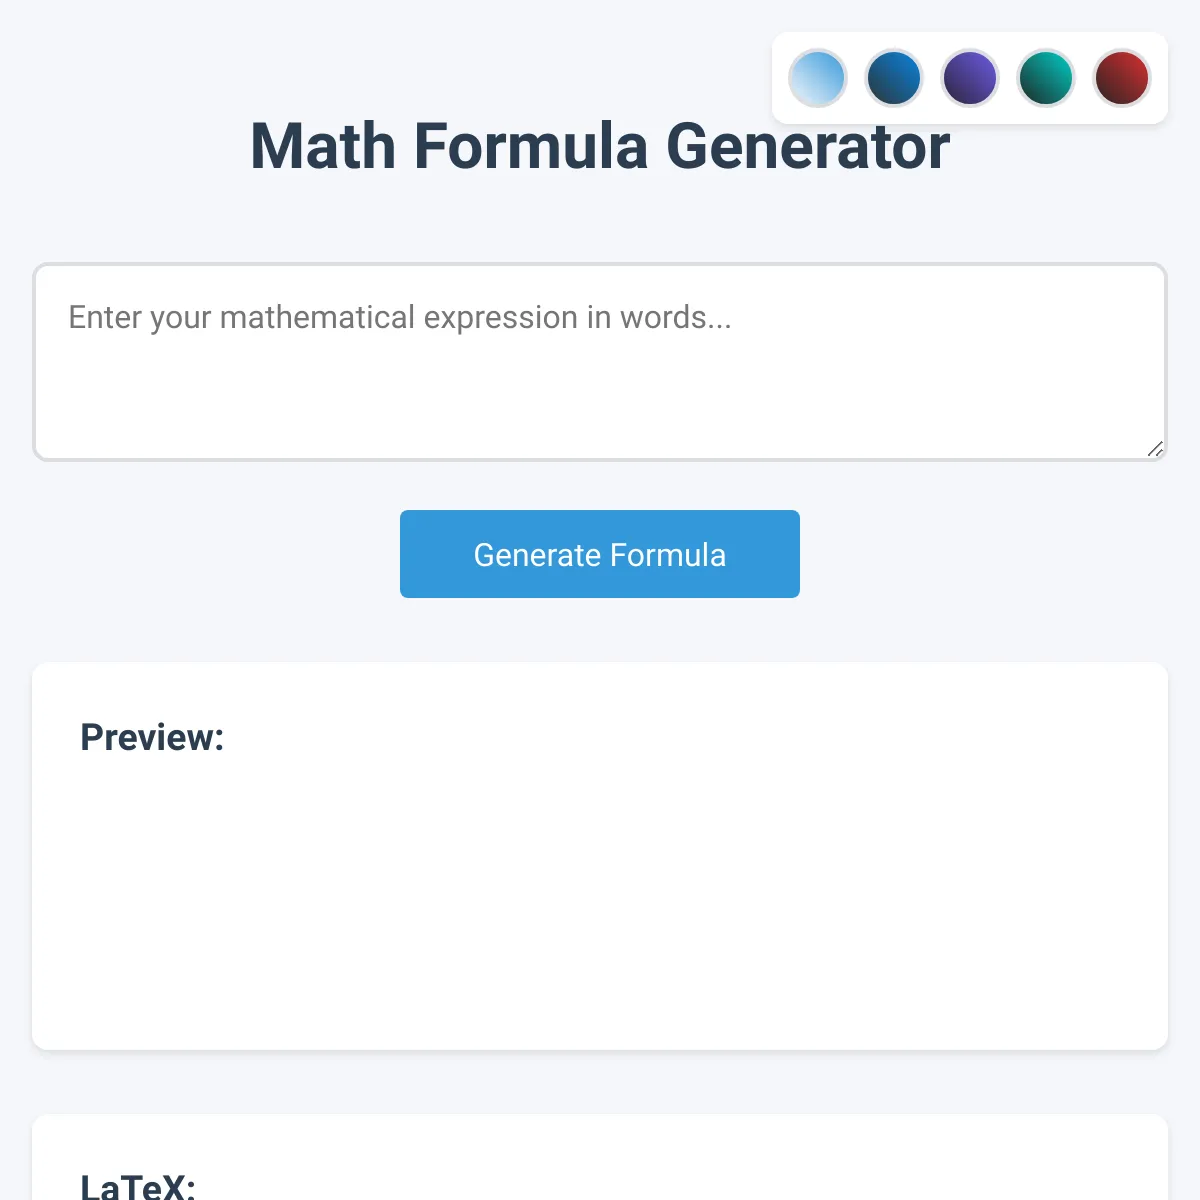Click the Preview heading label
Image resolution: width=1200 pixels, height=1200 pixels.
point(152,737)
